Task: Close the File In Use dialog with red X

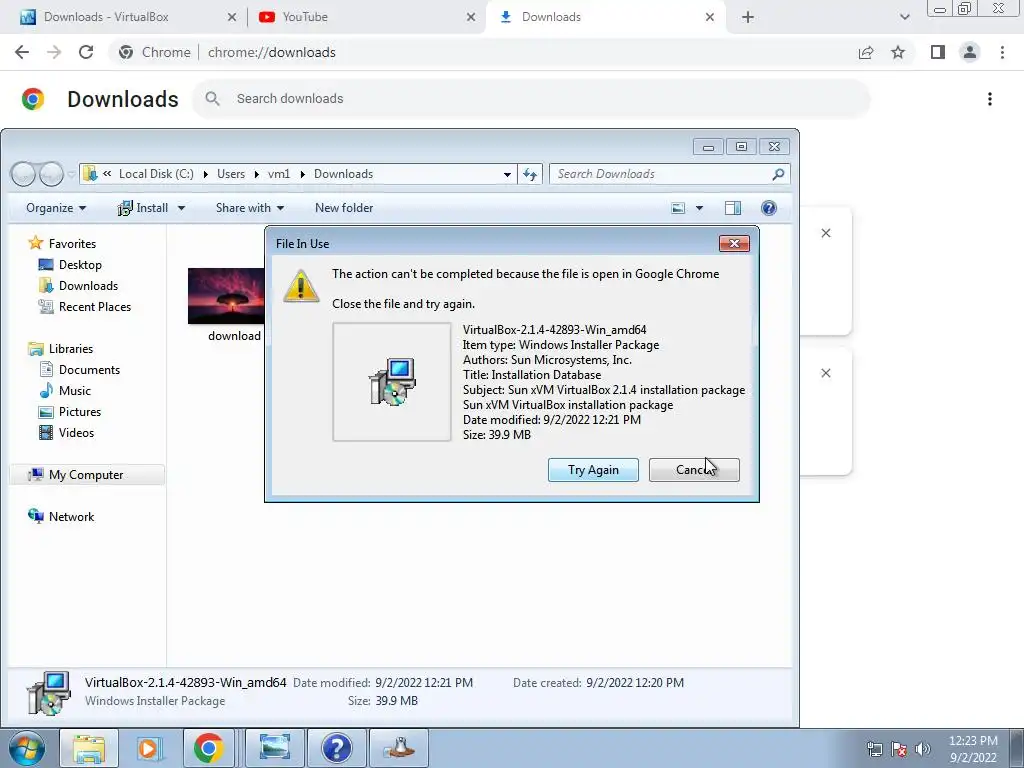Action: [x=734, y=244]
